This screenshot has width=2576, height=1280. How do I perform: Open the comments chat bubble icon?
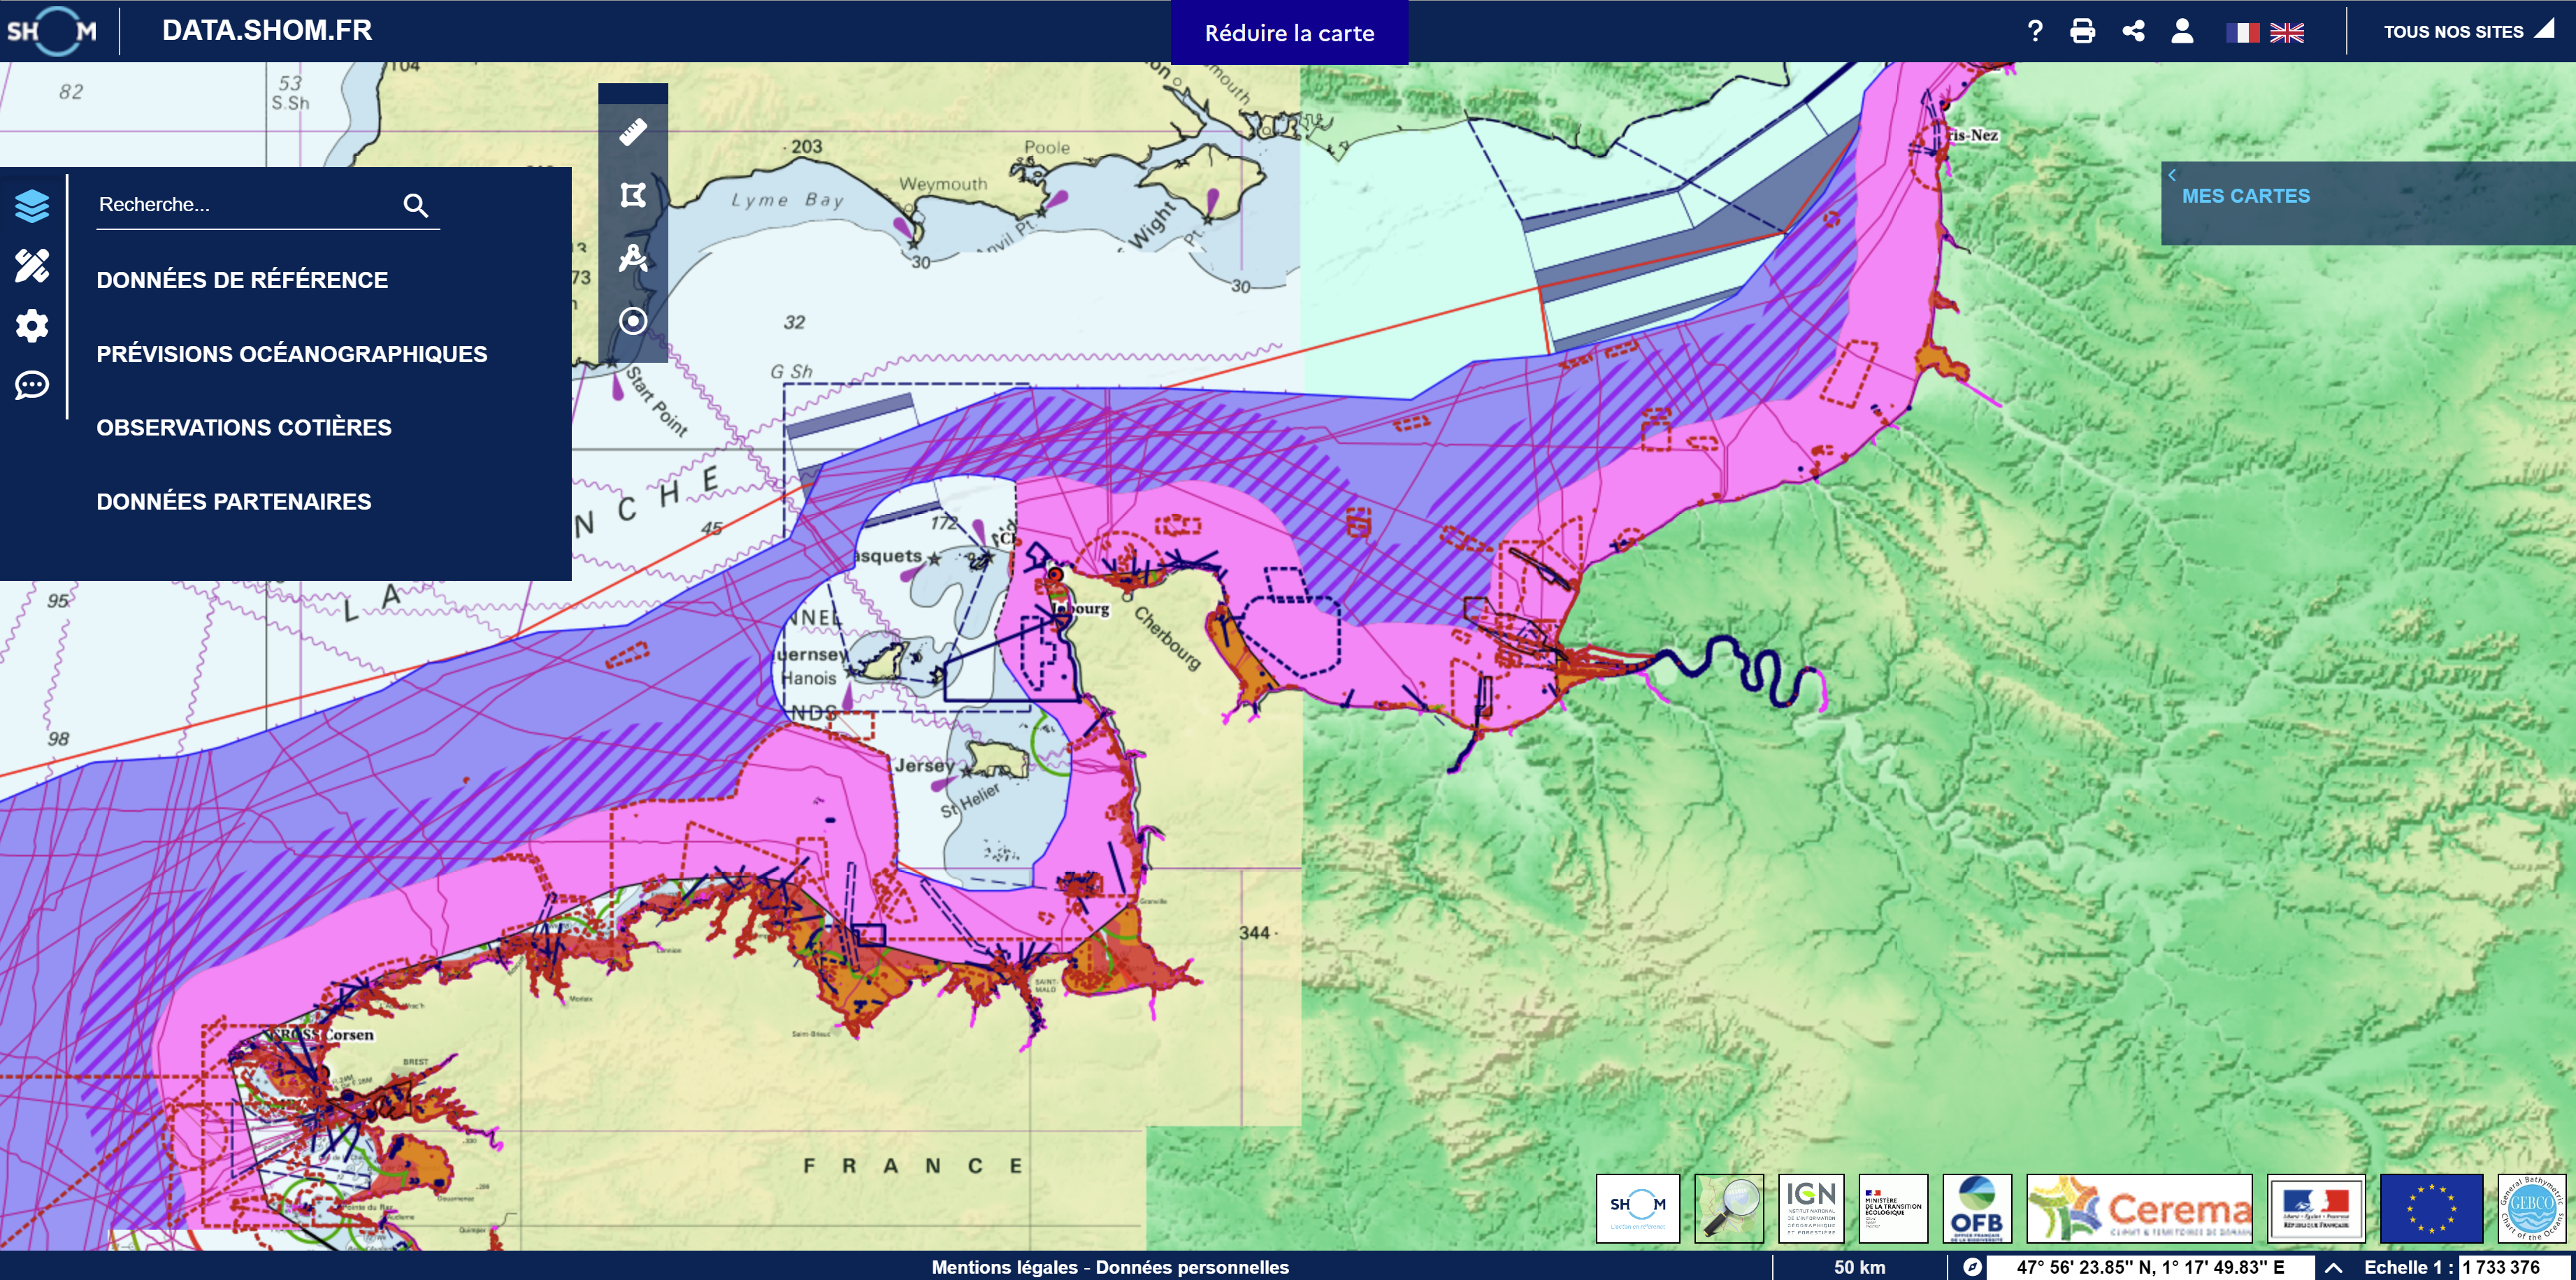32,385
